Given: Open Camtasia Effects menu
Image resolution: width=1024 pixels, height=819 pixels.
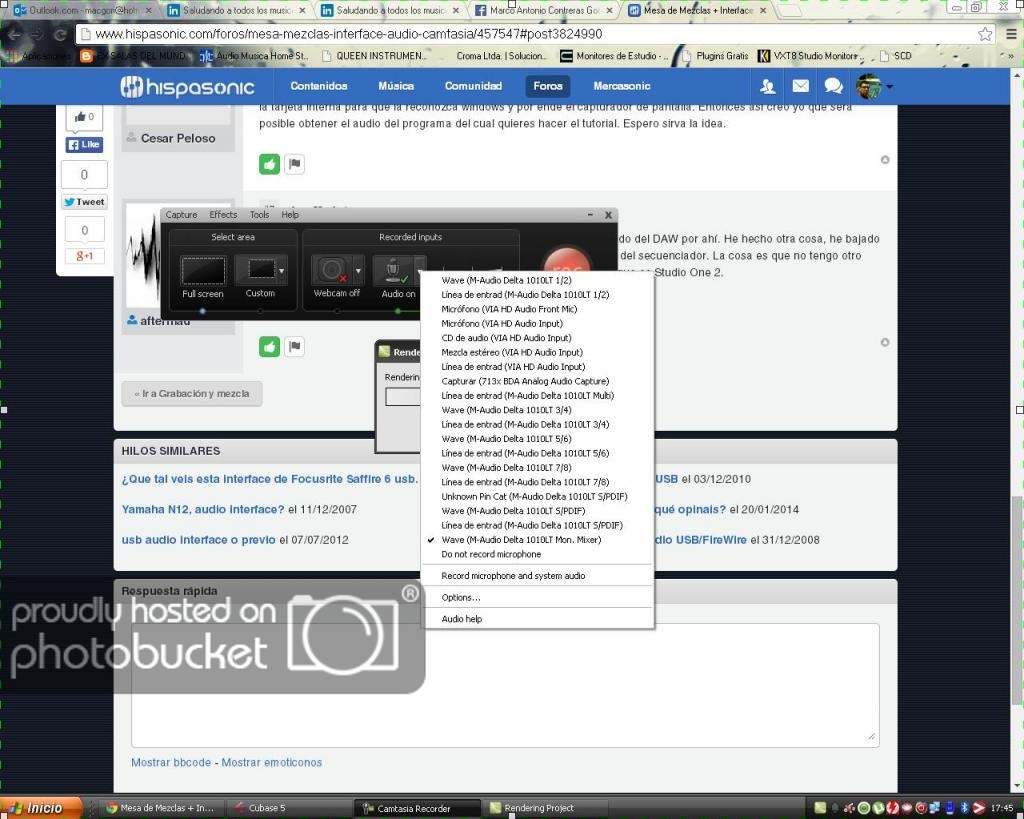Looking at the screenshot, I should (x=223, y=215).
